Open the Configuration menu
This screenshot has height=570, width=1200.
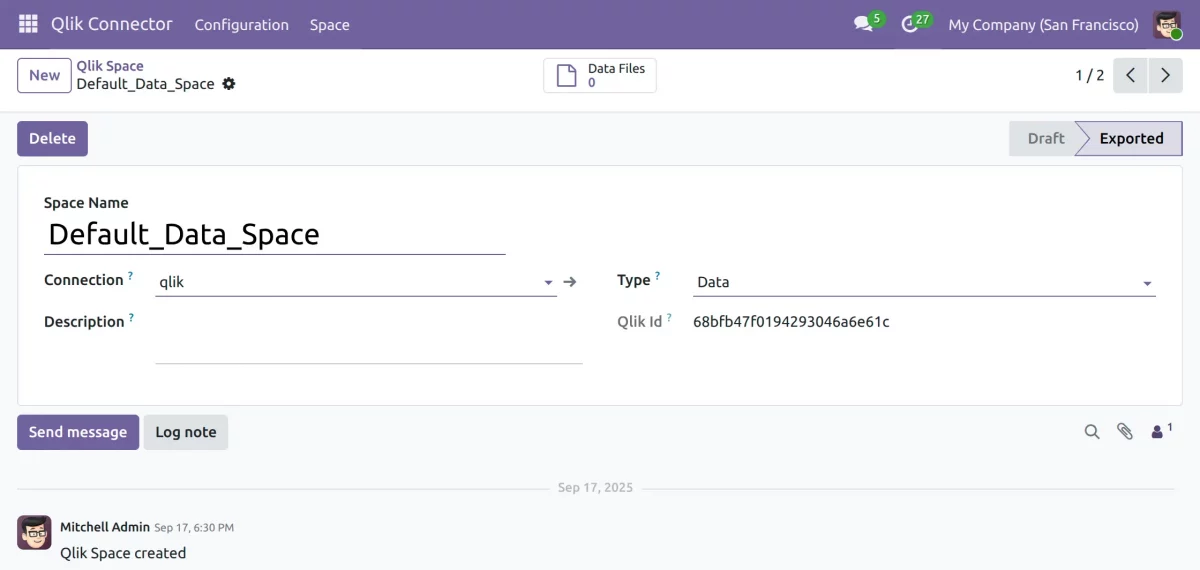(x=241, y=25)
